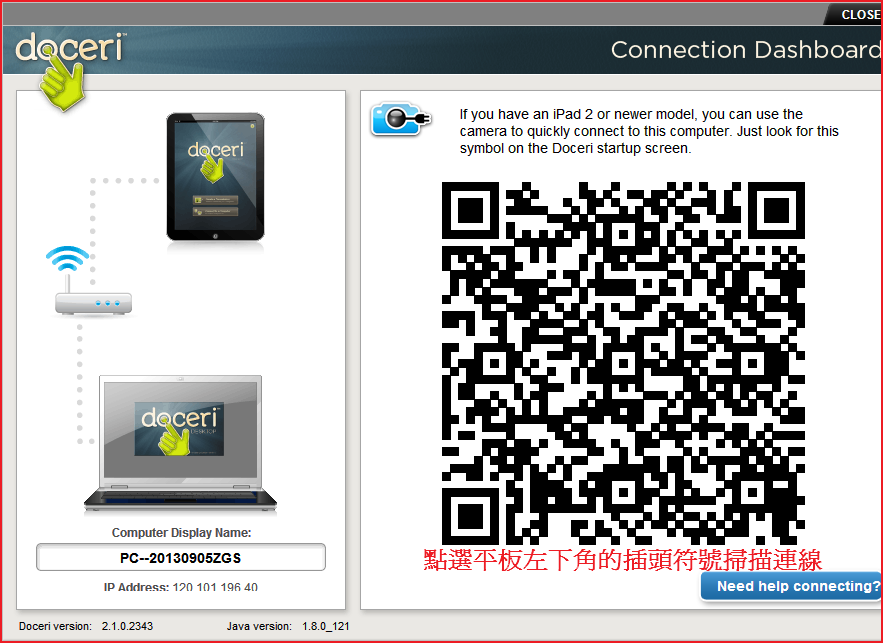Edit the Computer Display Name field
Viewport: 883px width, 643px height.
[181, 557]
